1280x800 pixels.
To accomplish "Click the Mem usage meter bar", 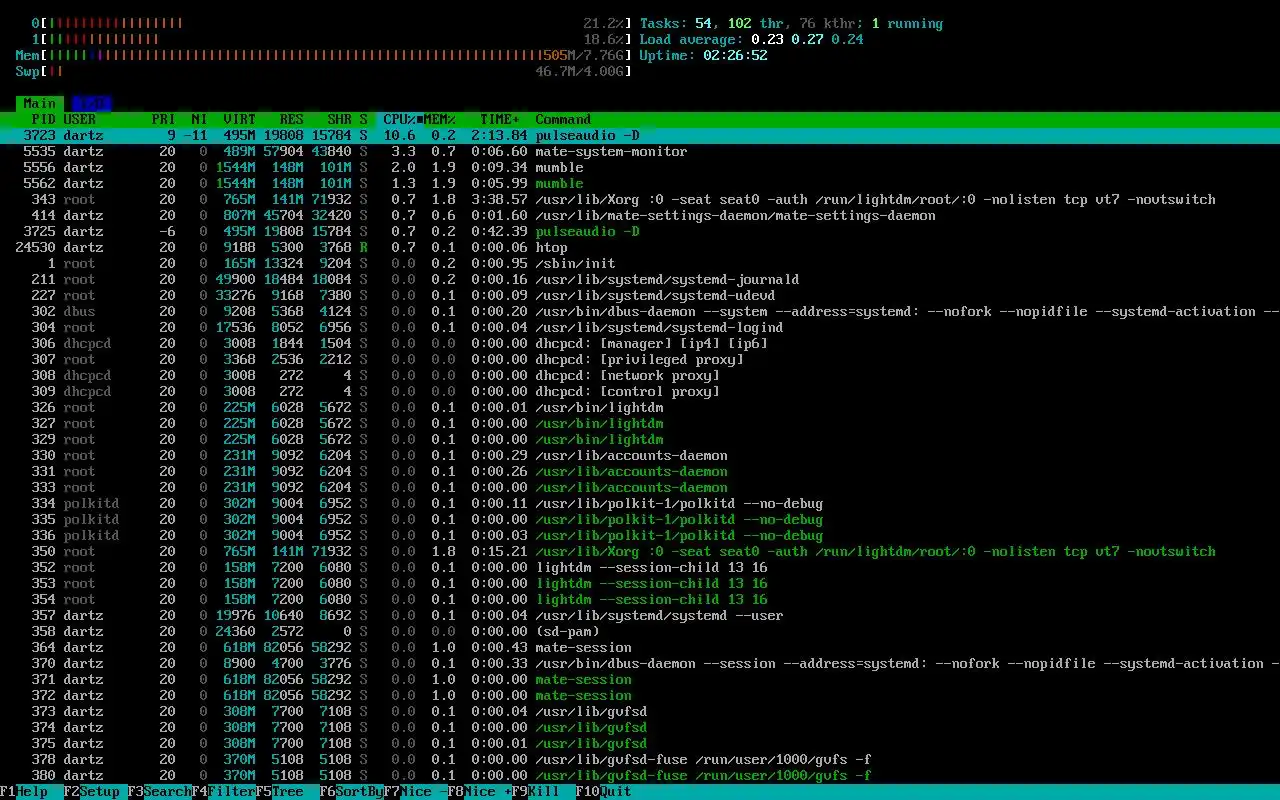I will [324, 55].
